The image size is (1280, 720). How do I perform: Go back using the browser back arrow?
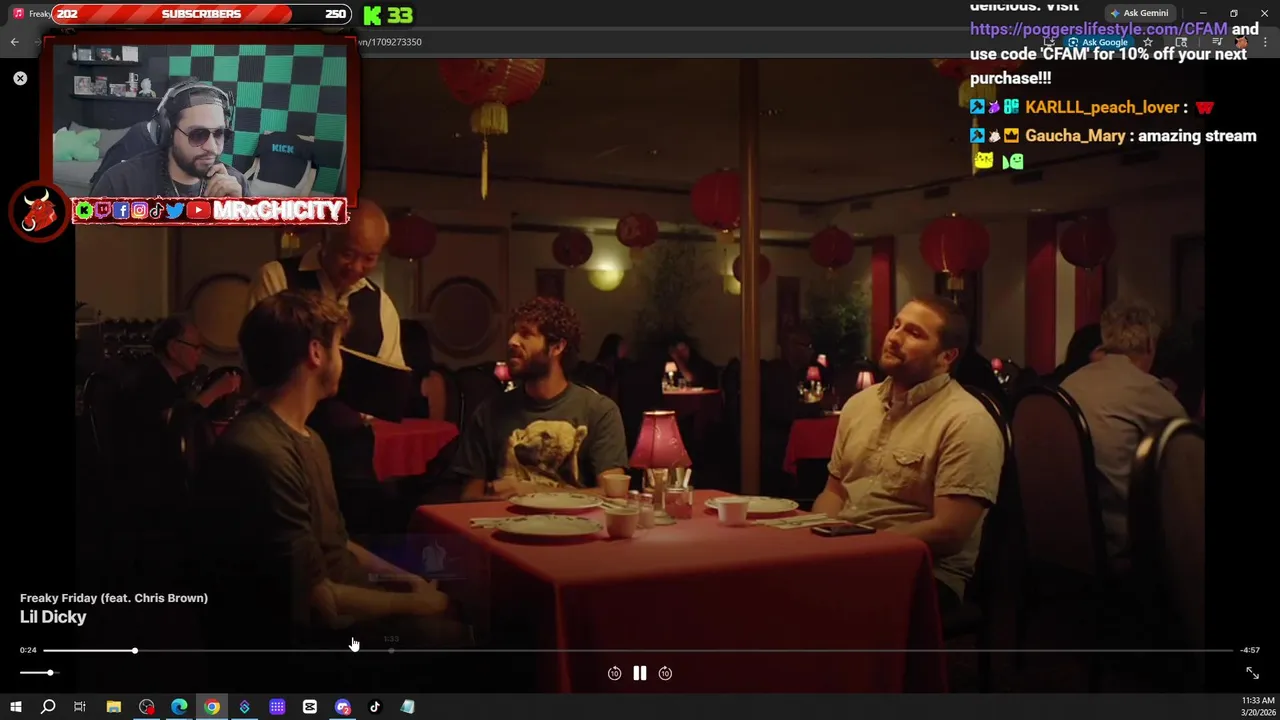click(14, 42)
